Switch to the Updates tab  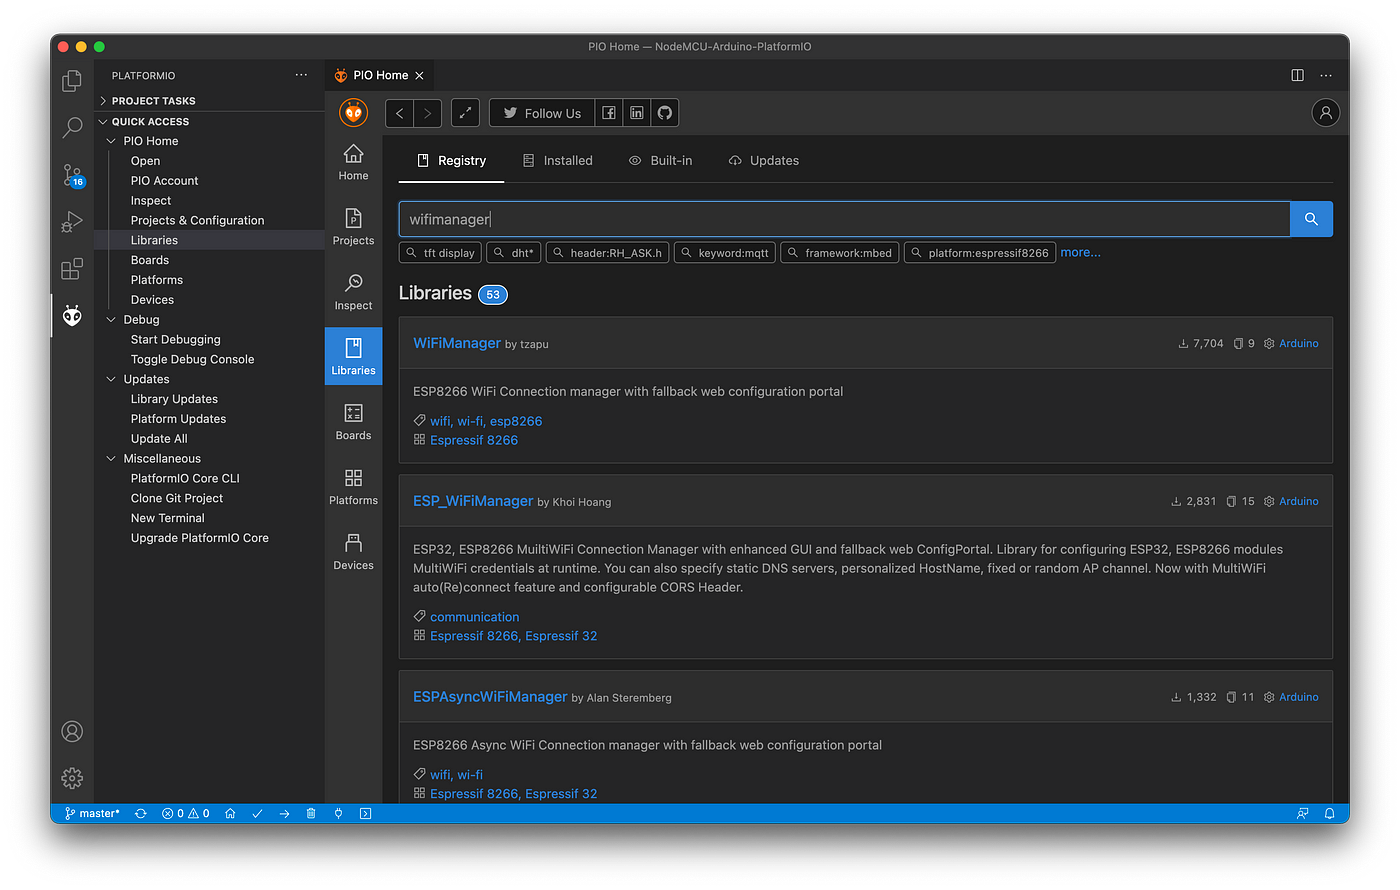764,161
